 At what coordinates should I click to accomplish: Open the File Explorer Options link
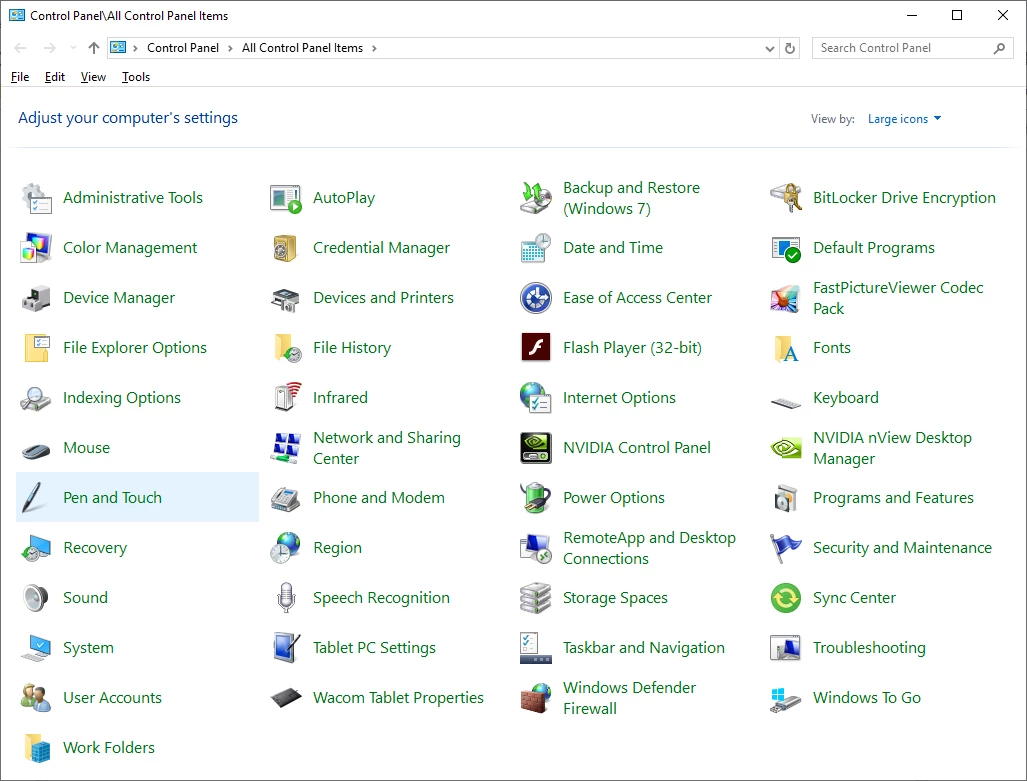click(x=135, y=348)
